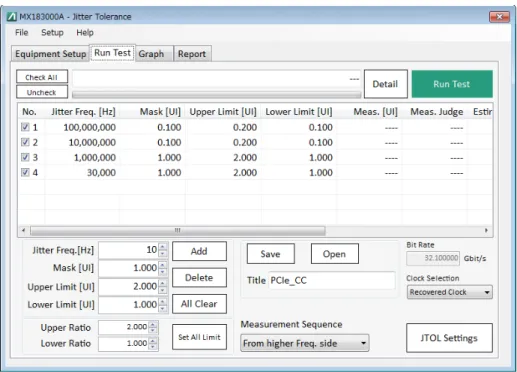The image size is (517, 372).
Task: Click the left scroll arrow of table scrollbar
Action: 23,230
